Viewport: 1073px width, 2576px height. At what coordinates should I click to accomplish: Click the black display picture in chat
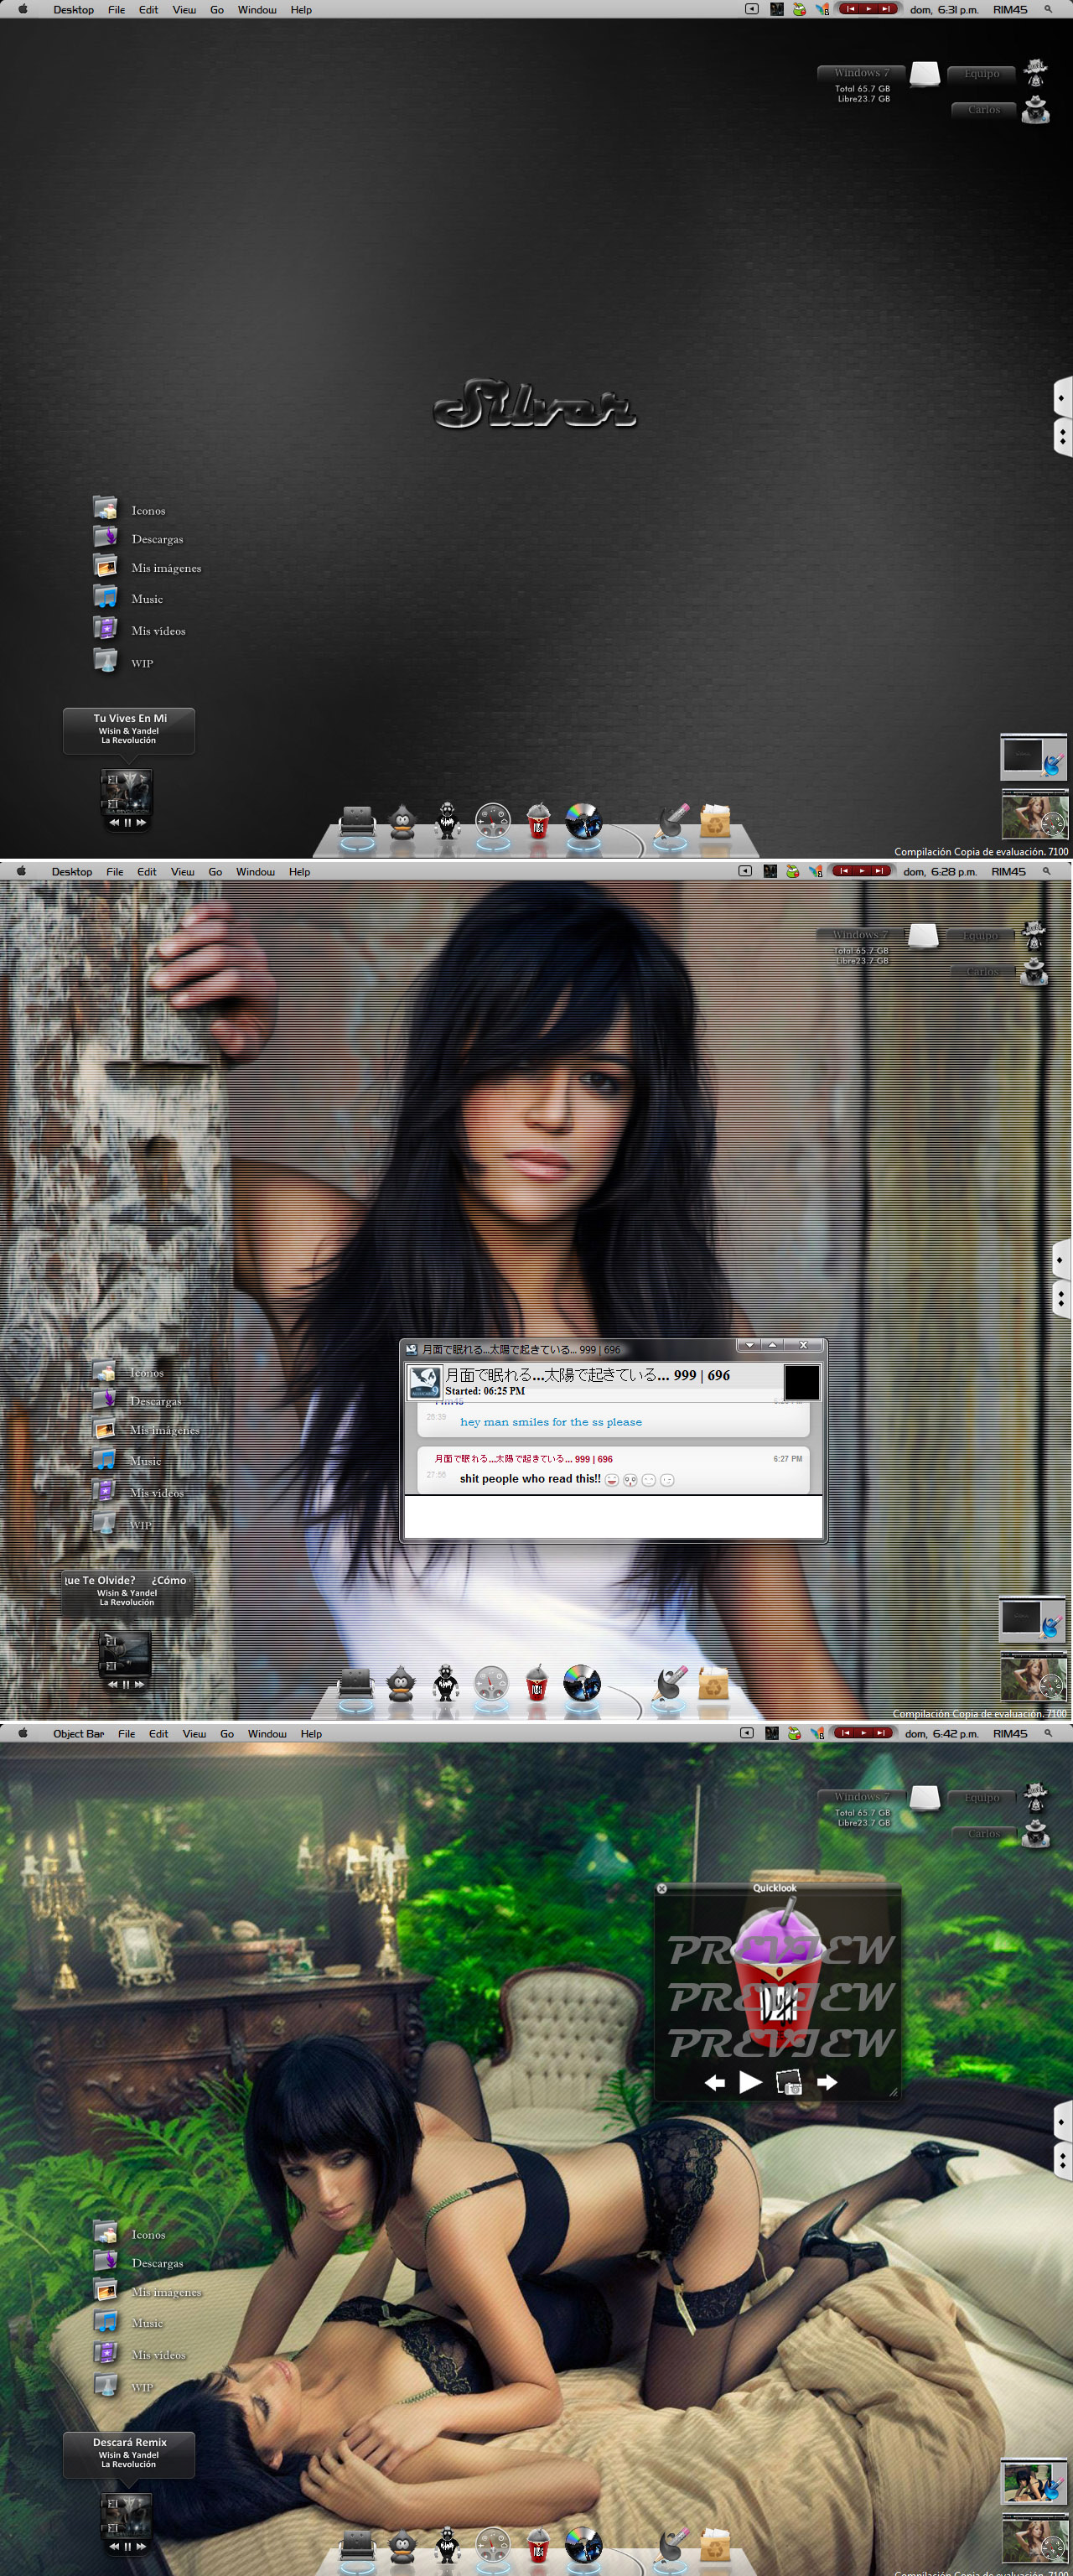tap(801, 1382)
